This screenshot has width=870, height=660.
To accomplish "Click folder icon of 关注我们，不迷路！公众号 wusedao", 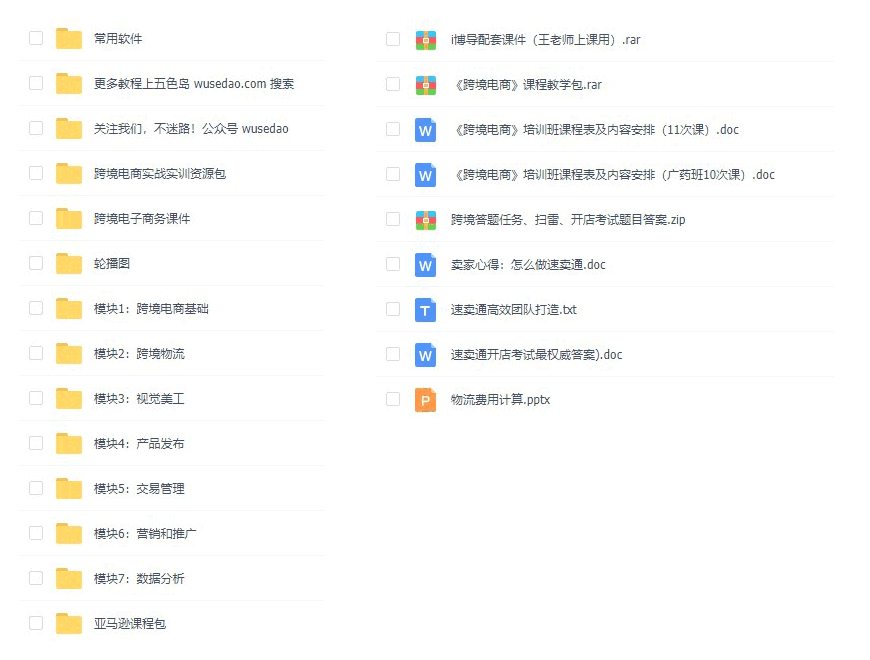I will [x=69, y=128].
